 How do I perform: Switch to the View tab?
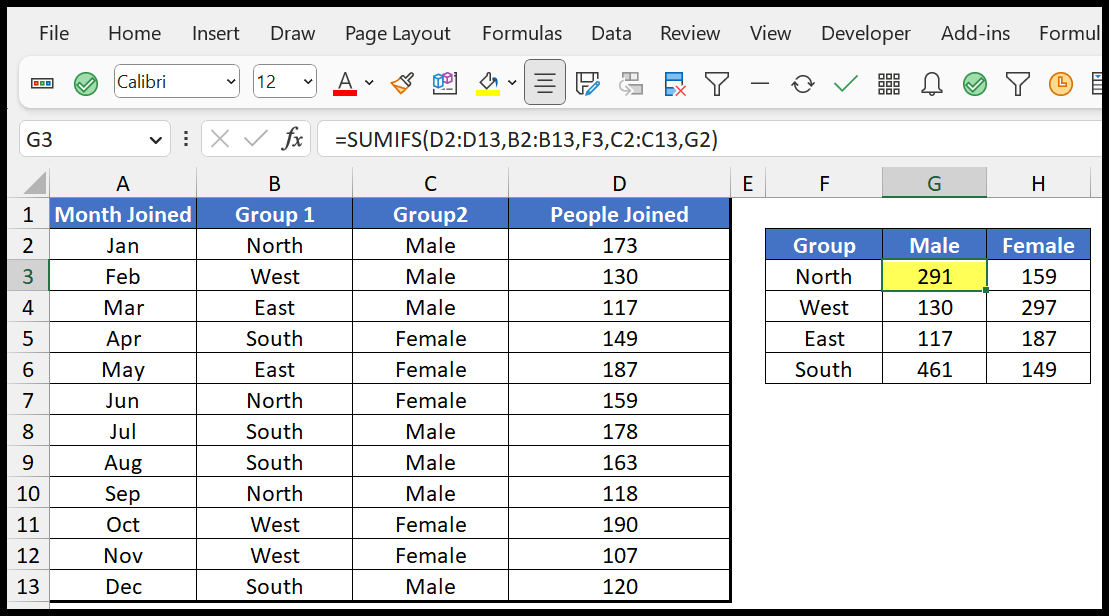point(770,33)
